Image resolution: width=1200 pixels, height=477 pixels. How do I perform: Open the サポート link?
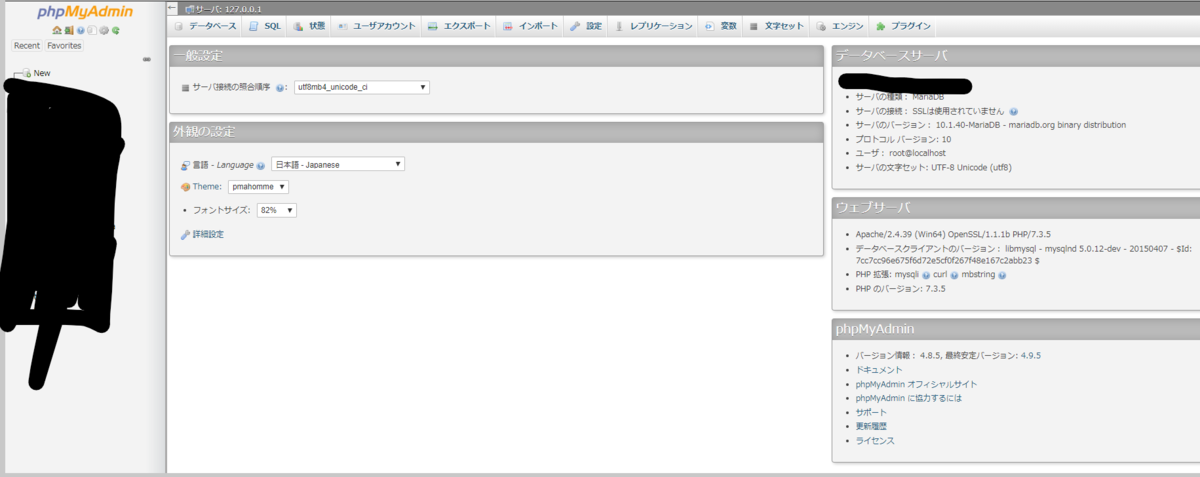point(871,412)
